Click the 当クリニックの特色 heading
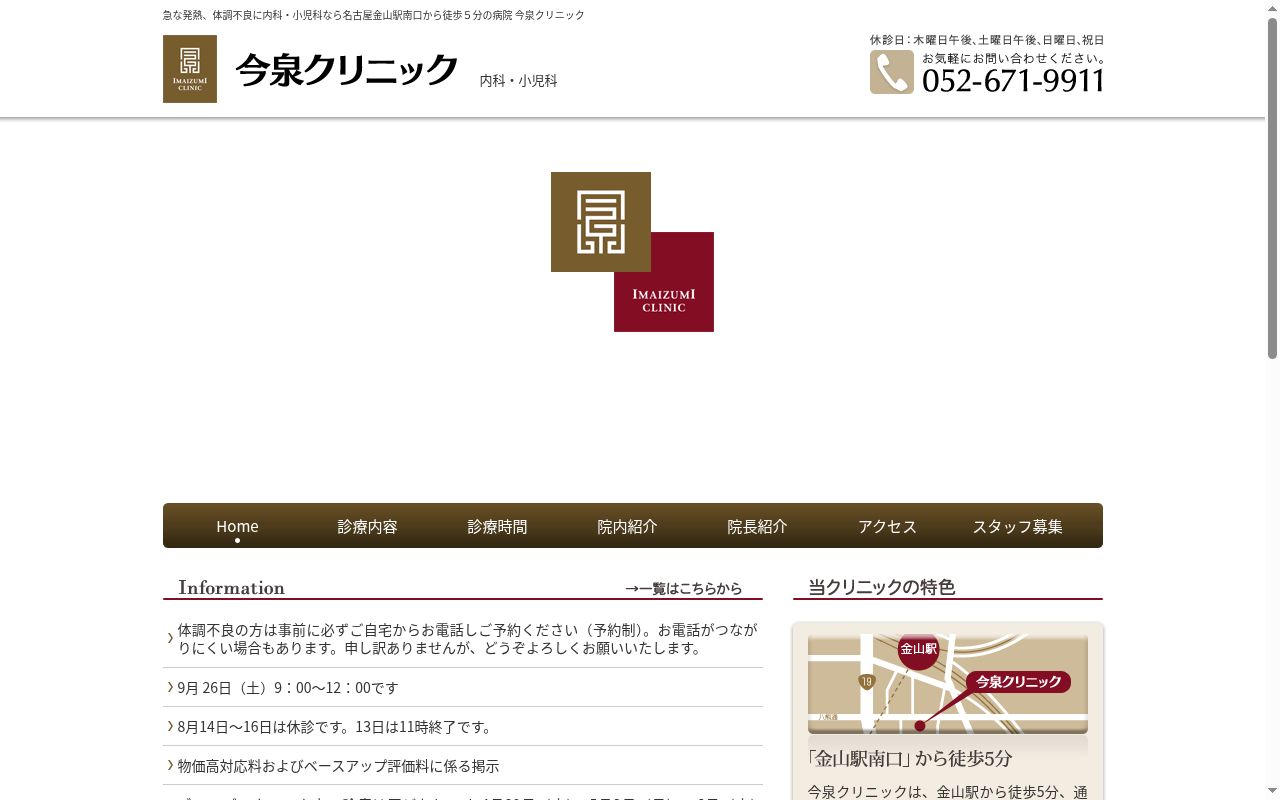Viewport: 1280px width, 800px height. [882, 587]
